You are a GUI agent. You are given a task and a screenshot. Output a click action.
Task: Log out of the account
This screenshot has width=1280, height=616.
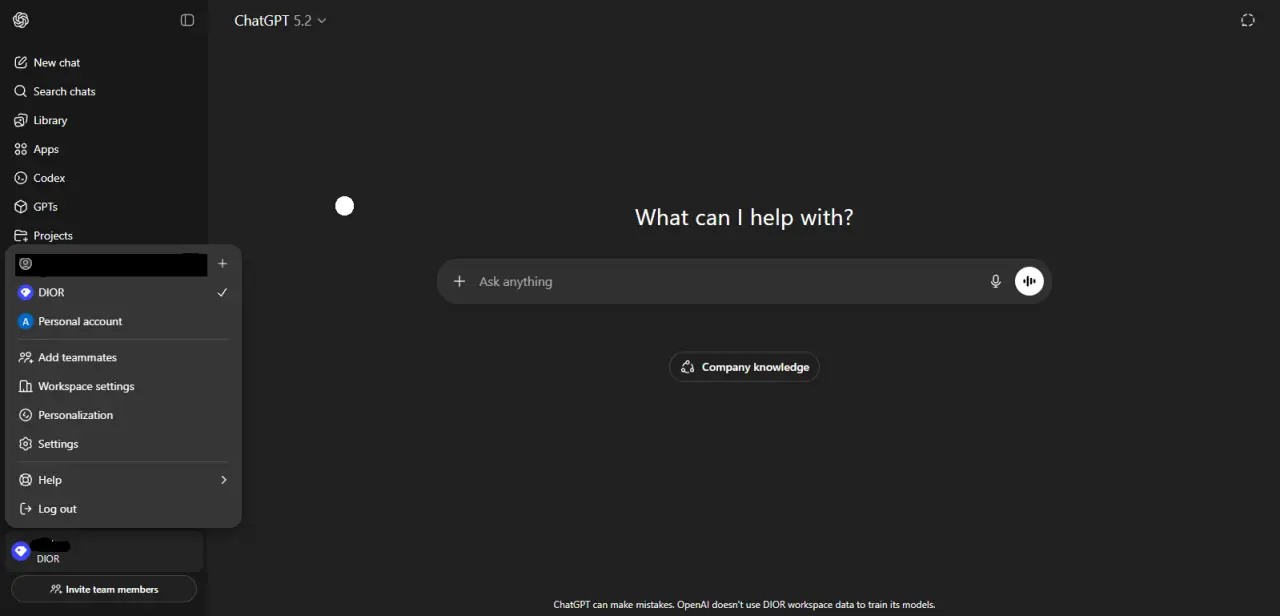(x=123, y=510)
